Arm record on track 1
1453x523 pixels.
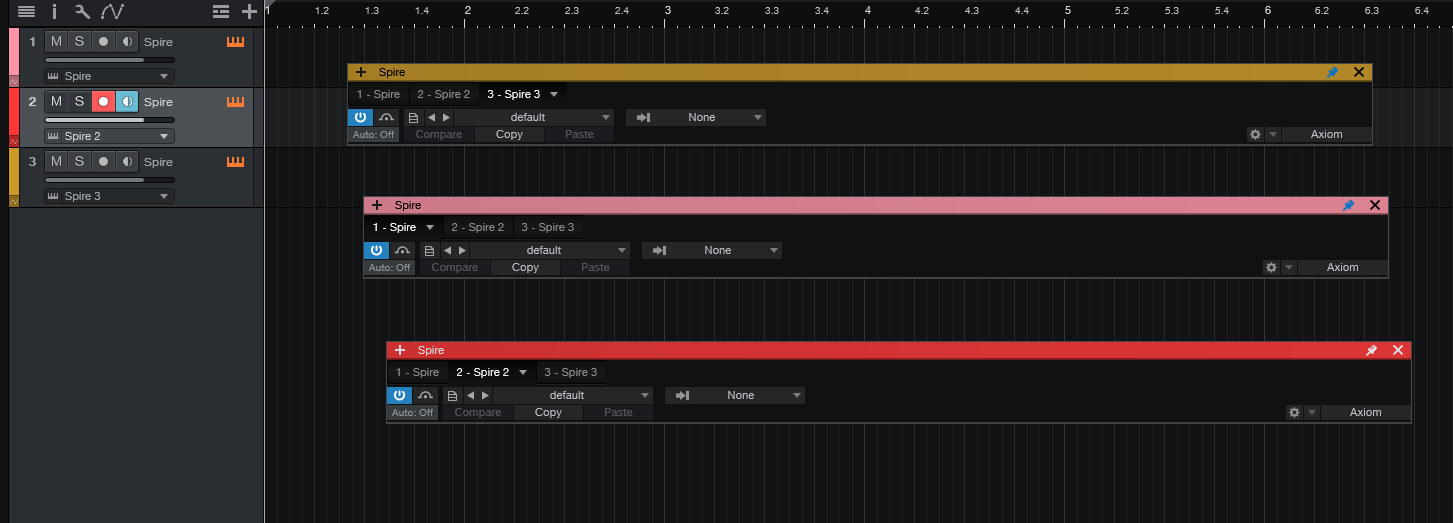click(x=102, y=42)
